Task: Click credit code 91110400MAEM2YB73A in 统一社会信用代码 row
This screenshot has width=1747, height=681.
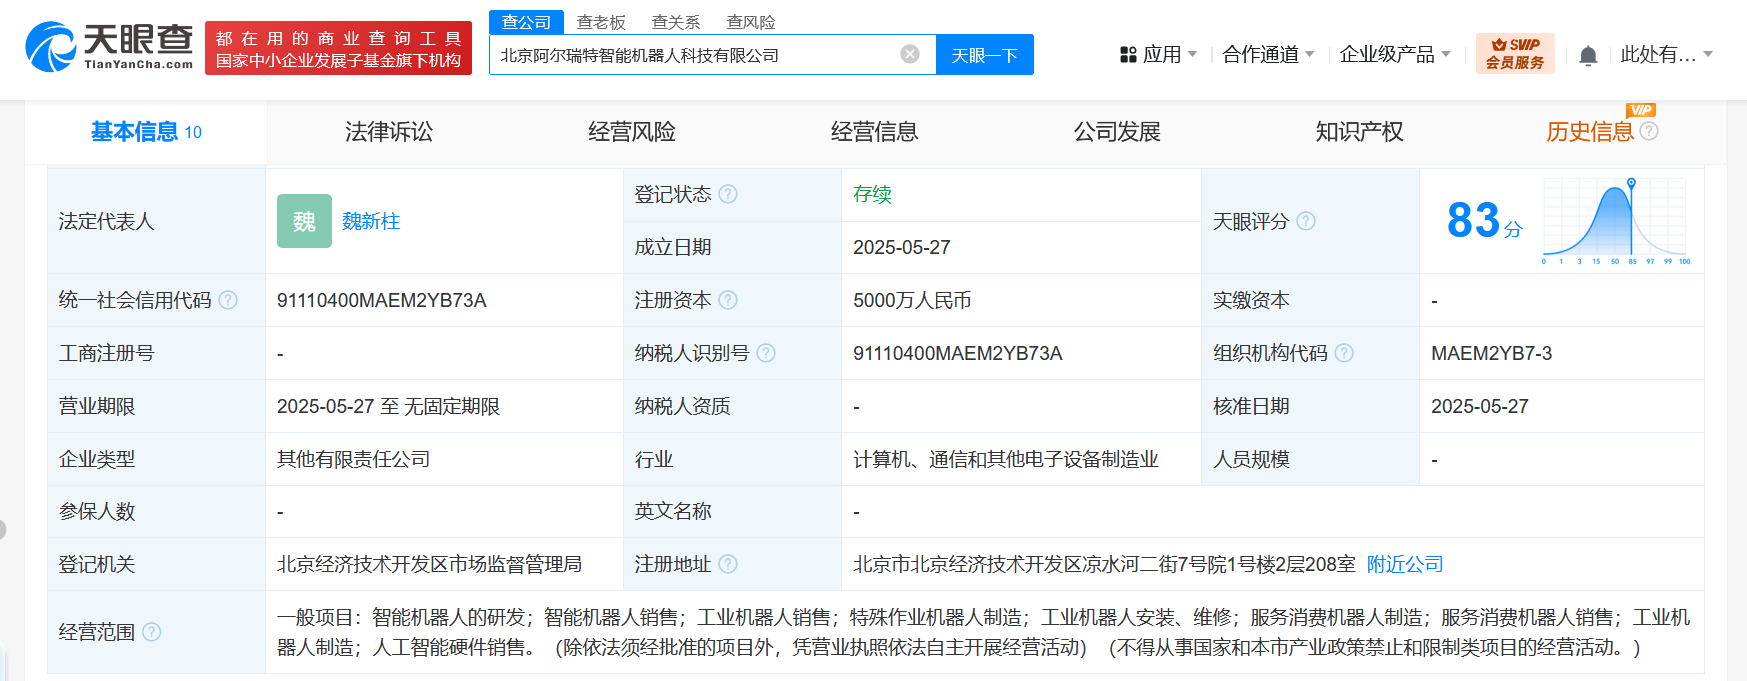Action: point(382,300)
